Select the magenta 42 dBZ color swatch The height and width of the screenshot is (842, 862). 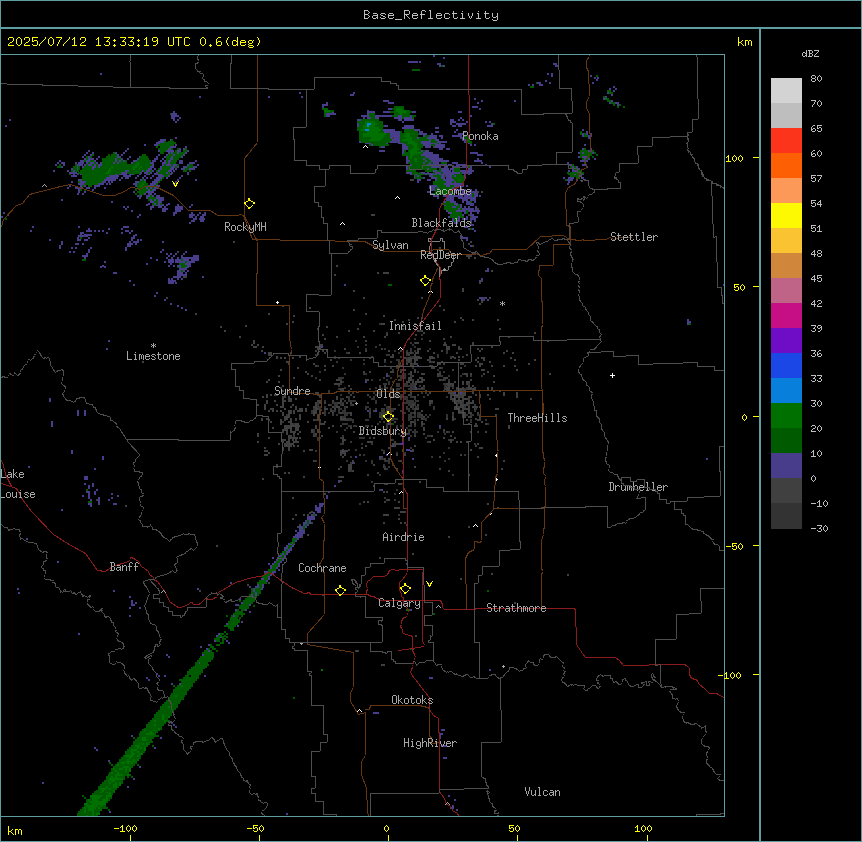[x=786, y=315]
